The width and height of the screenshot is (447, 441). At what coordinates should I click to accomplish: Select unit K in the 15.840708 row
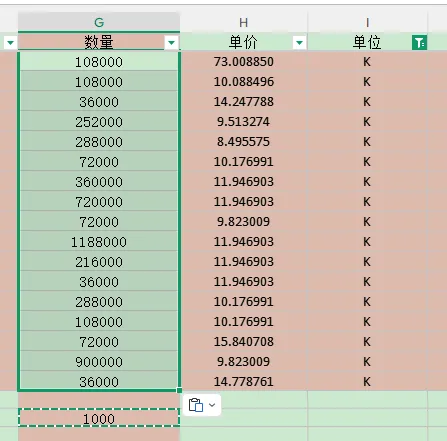pyautogui.click(x=367, y=342)
